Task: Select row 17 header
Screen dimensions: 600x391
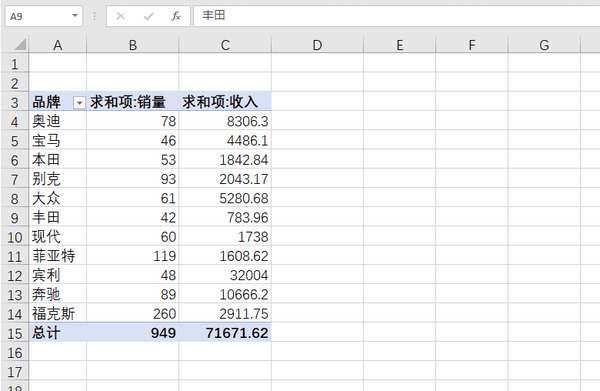Action: click(x=15, y=371)
